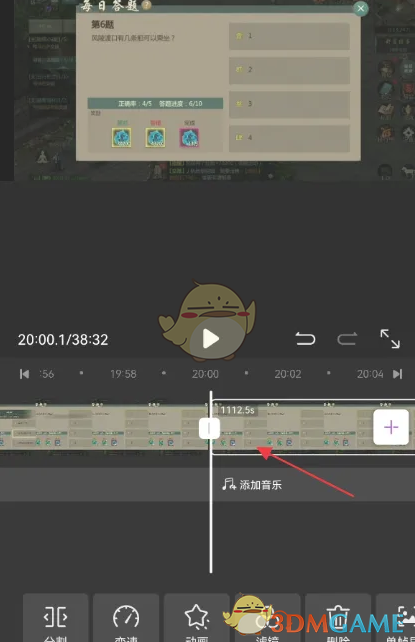The height and width of the screenshot is (642, 415).
Task: Add a clip with the plus button
Action: tap(391, 427)
